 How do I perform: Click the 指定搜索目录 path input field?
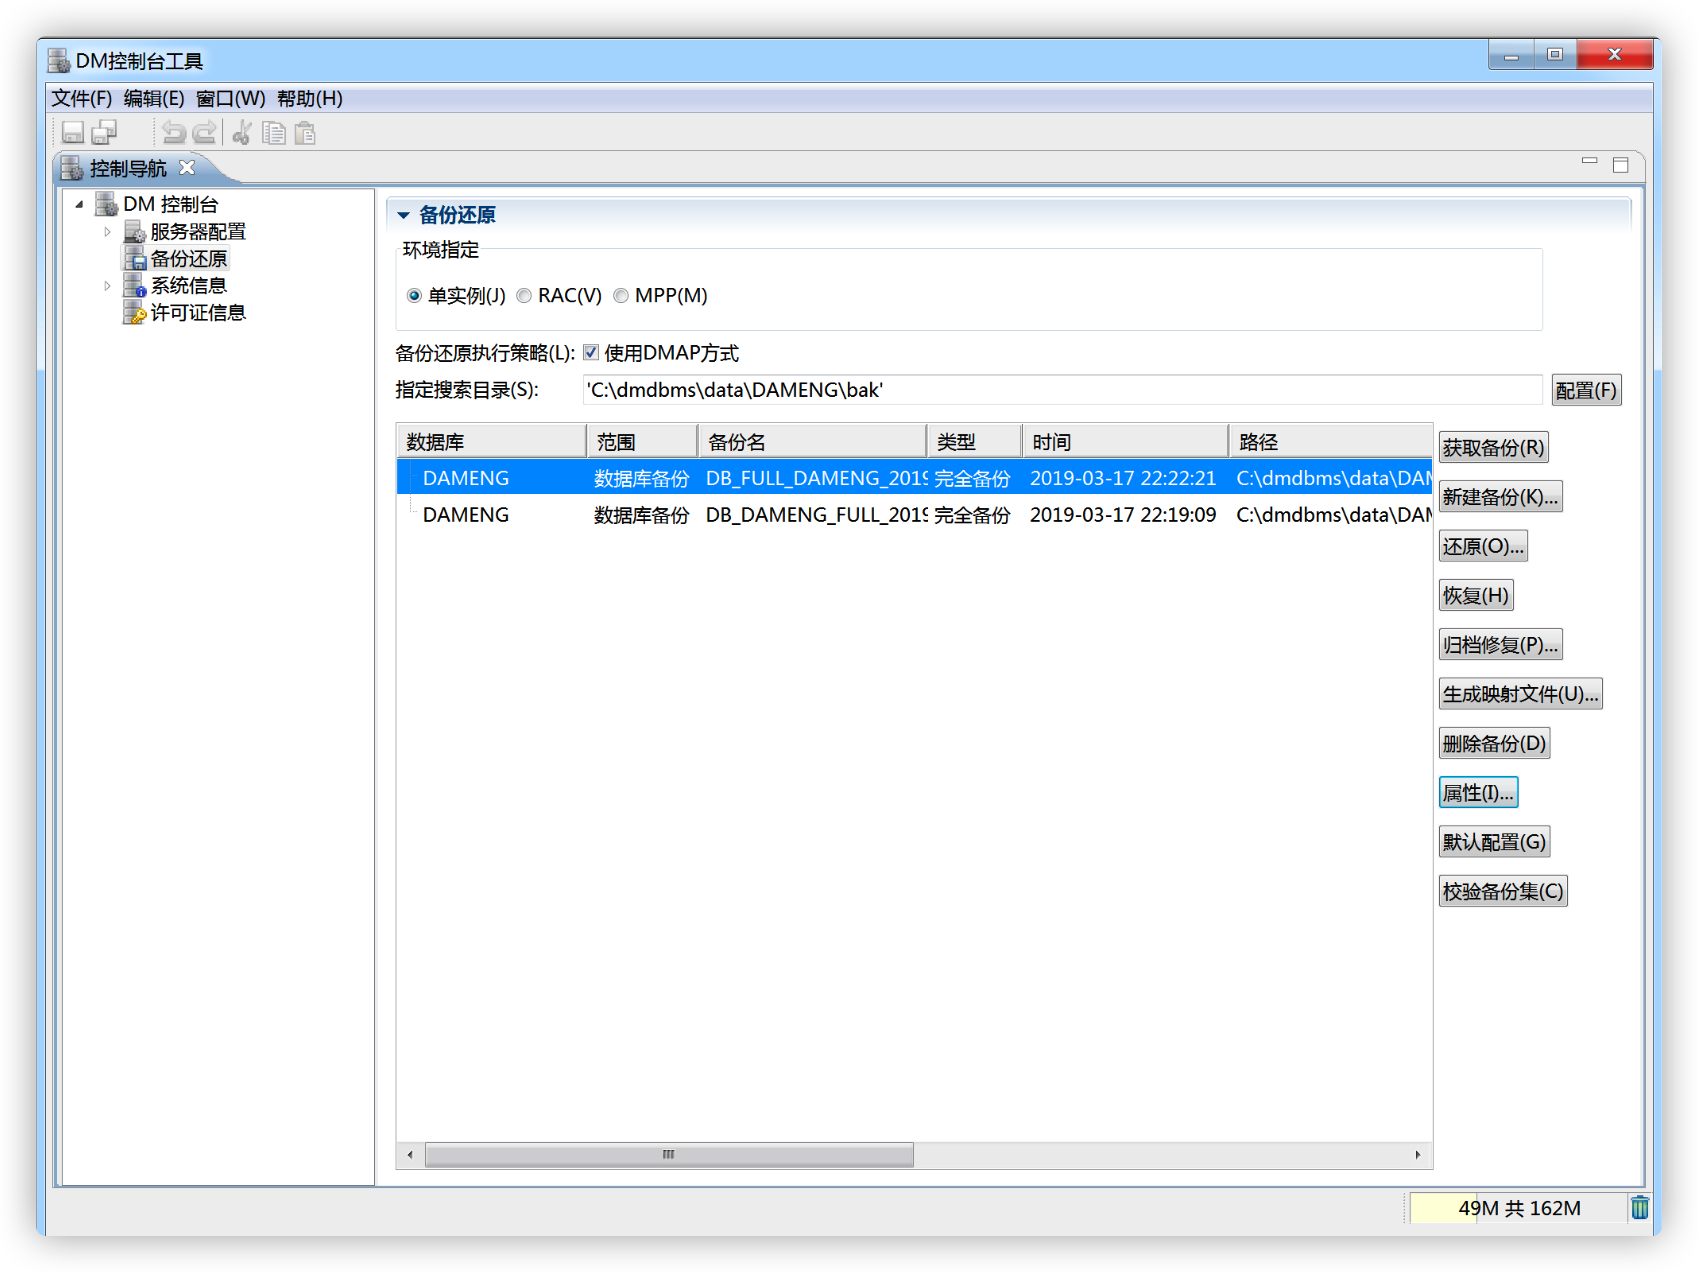coord(1062,390)
